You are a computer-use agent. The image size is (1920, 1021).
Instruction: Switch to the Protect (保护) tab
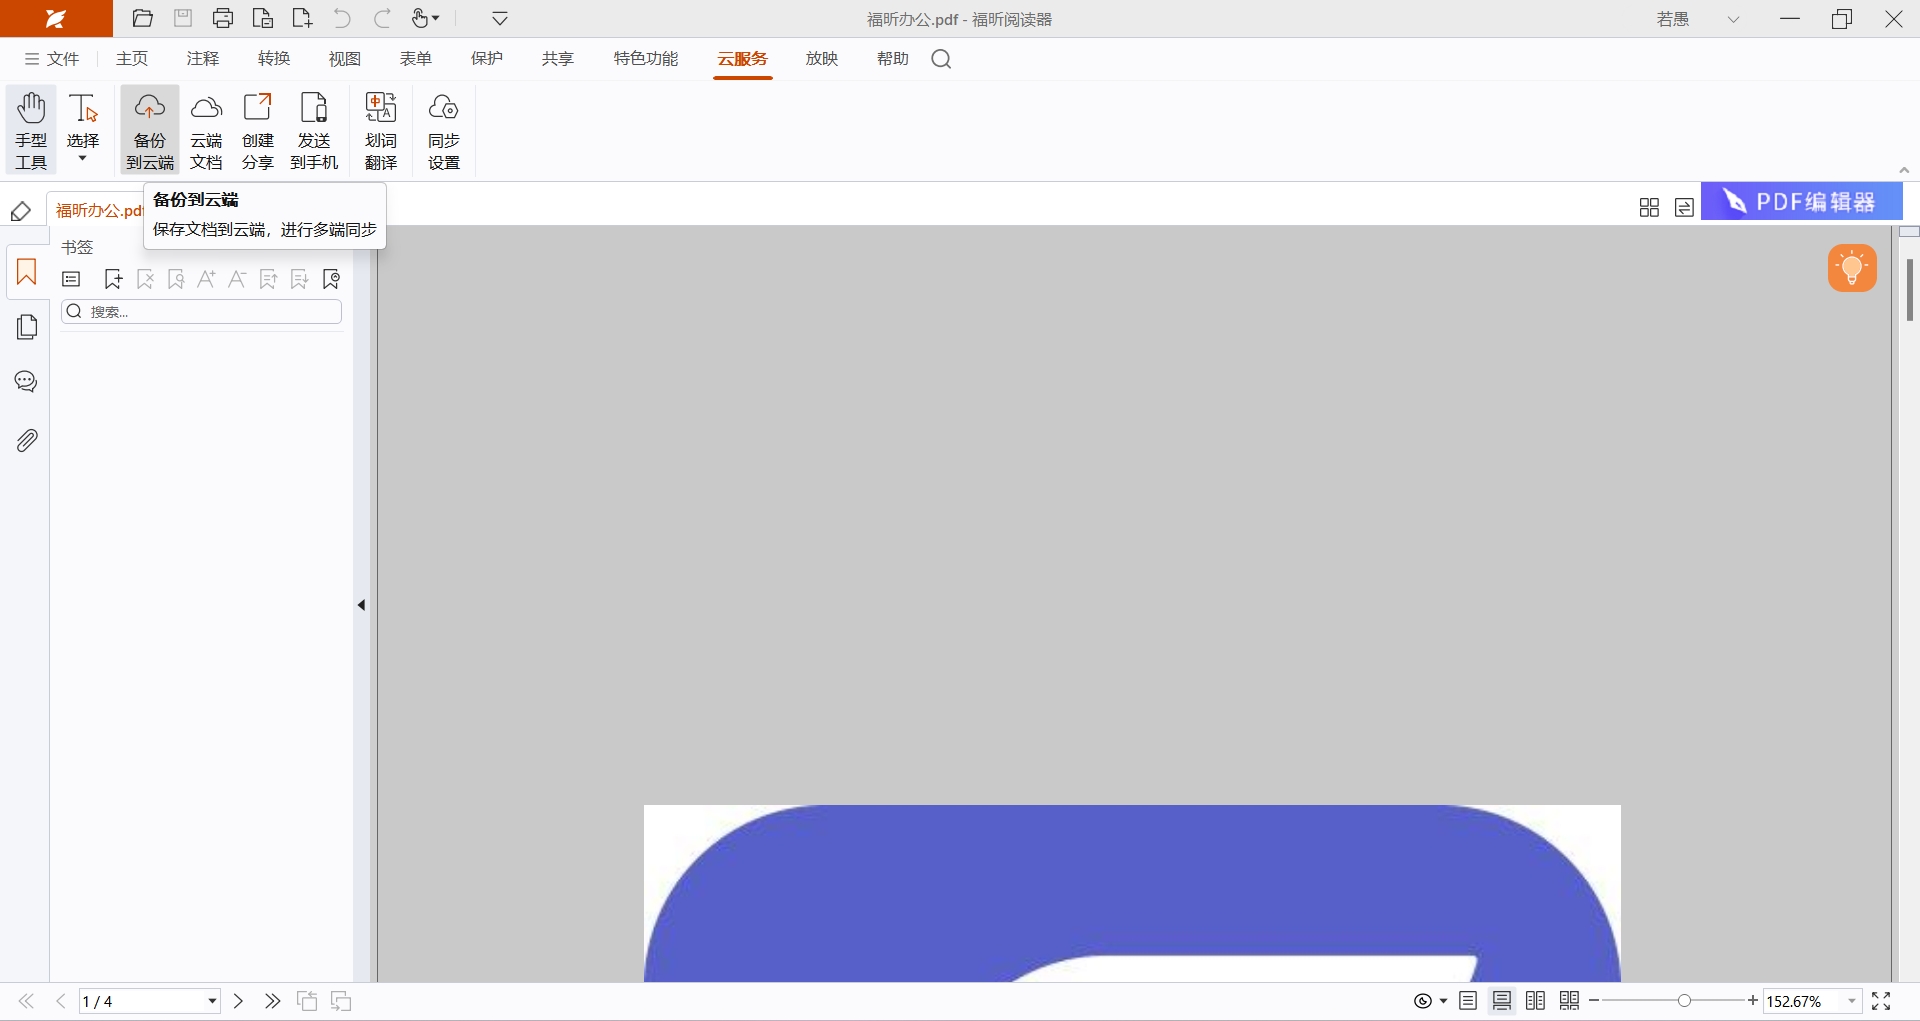click(487, 59)
